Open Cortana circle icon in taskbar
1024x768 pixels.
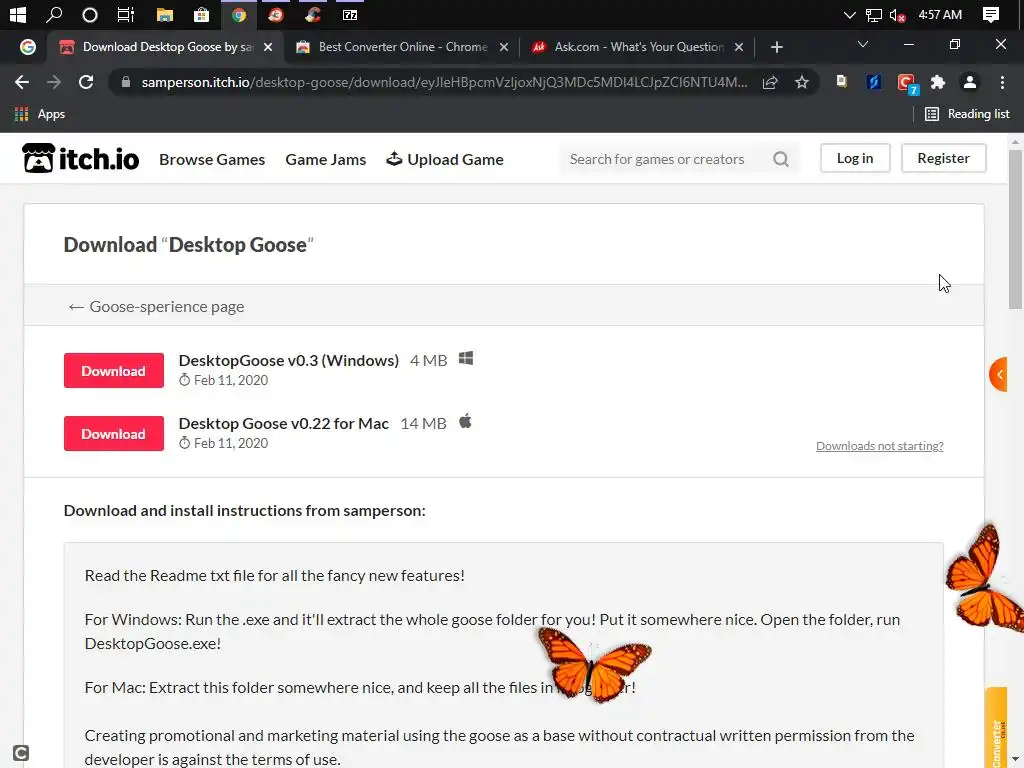pos(90,14)
